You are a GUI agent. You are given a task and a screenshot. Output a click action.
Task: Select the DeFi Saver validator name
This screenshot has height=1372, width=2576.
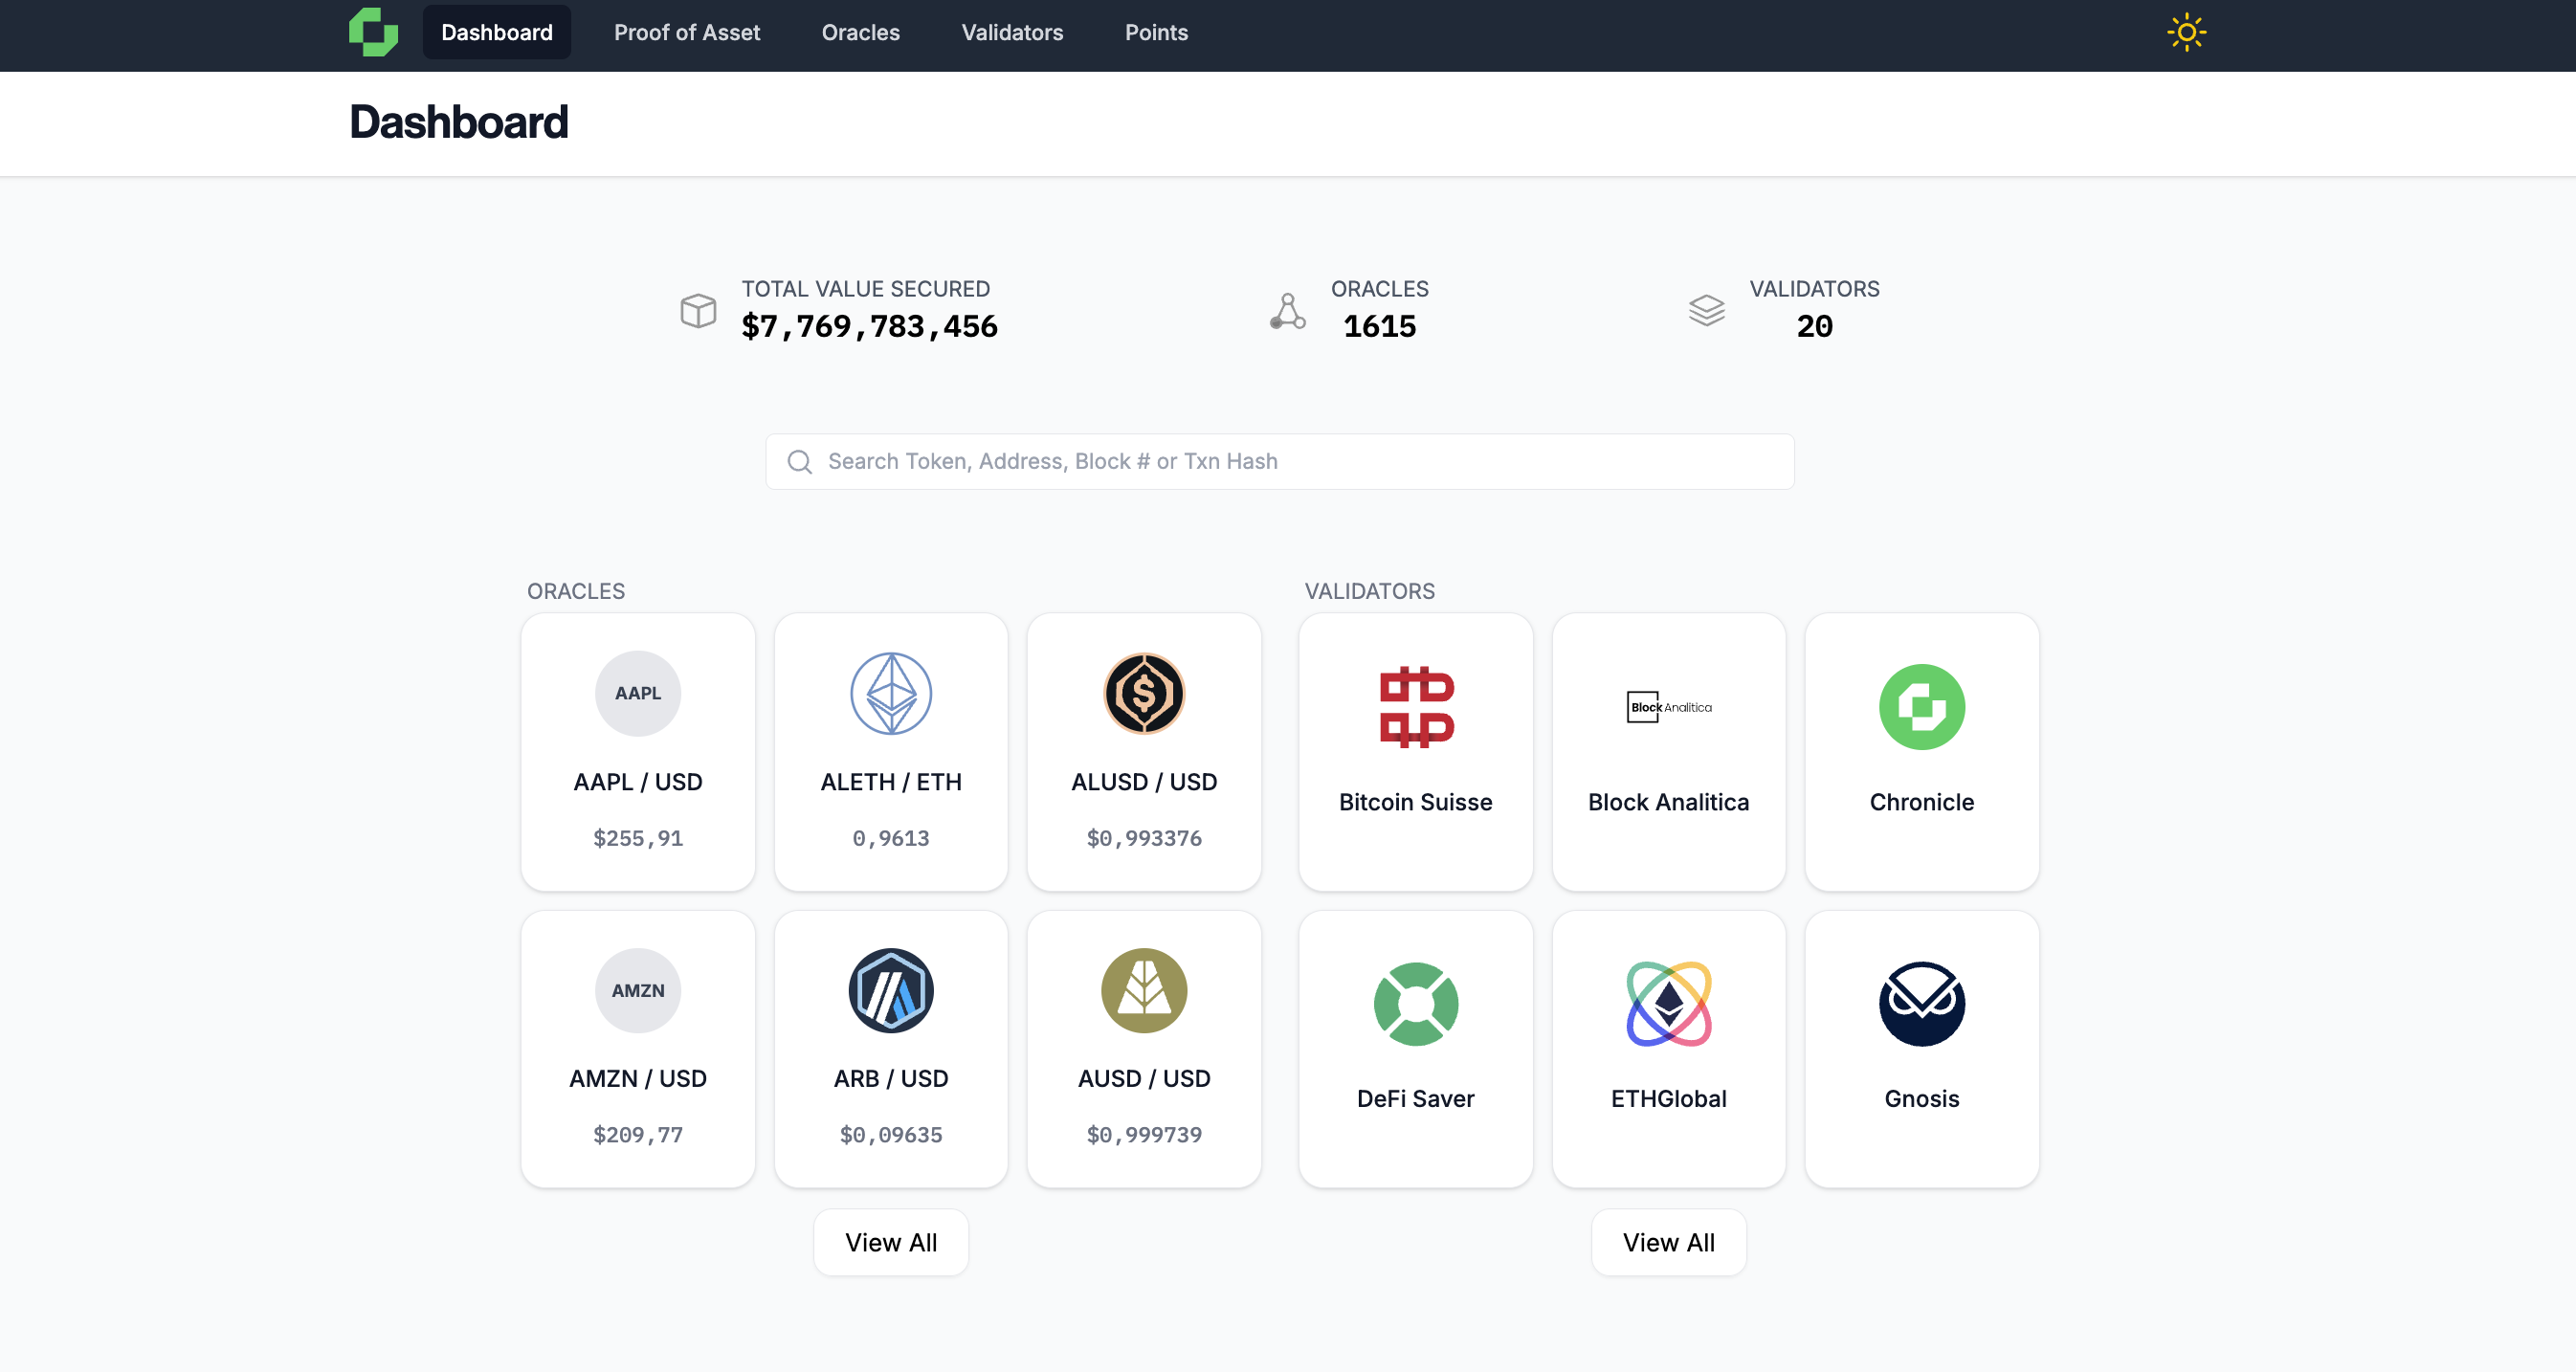click(1415, 1099)
